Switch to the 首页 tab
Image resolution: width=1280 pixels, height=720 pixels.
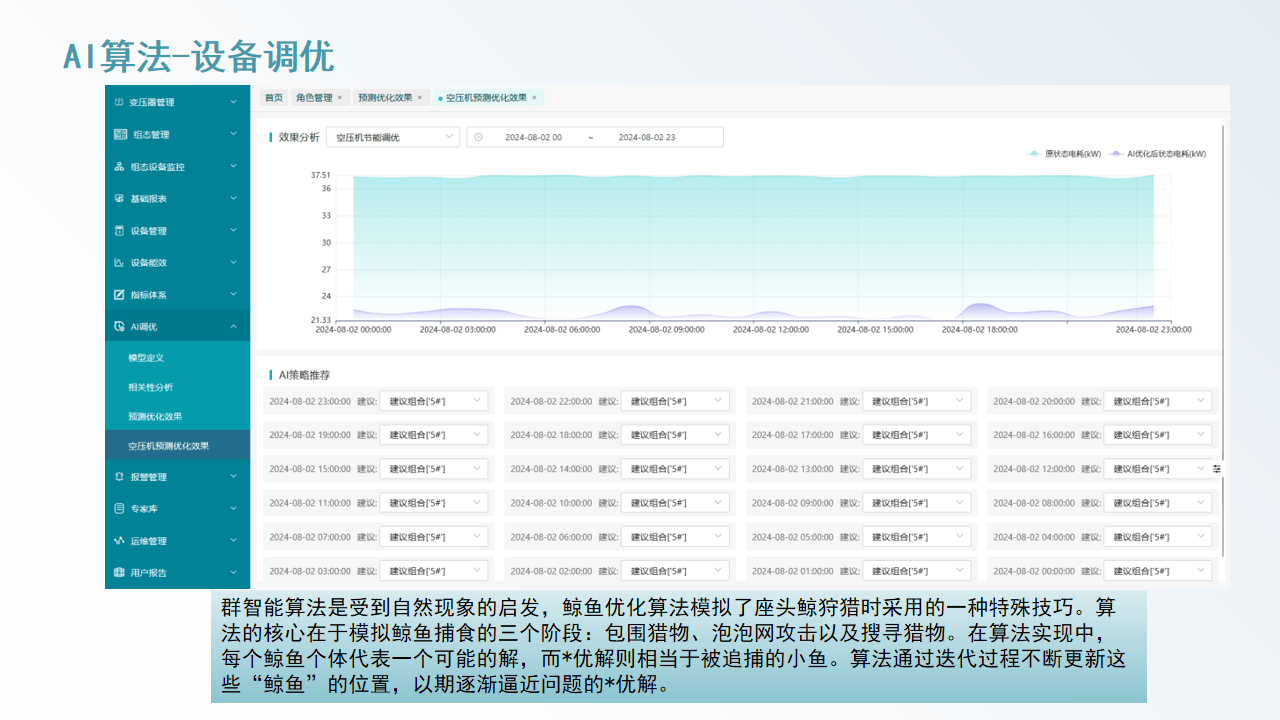(x=273, y=98)
